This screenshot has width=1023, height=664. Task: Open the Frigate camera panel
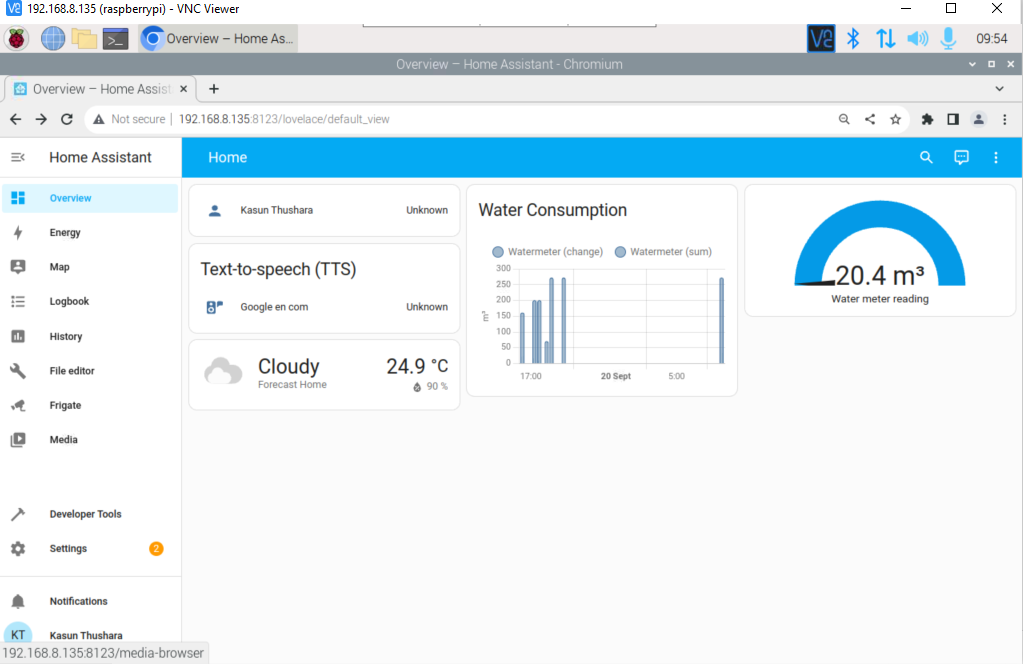point(65,405)
